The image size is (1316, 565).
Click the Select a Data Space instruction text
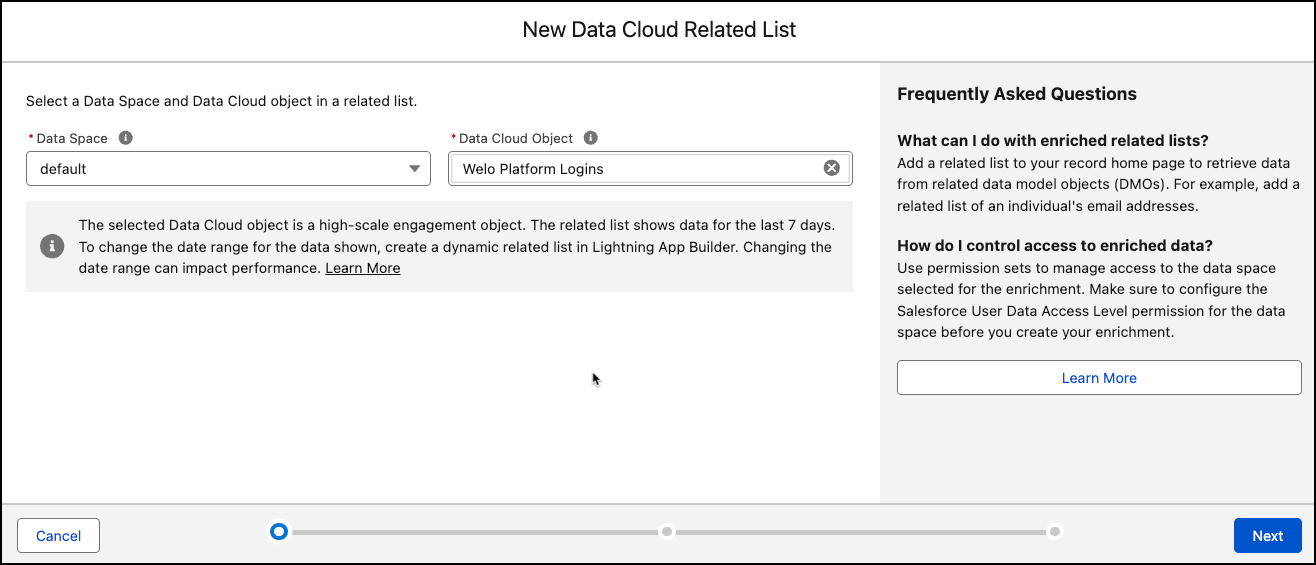click(x=221, y=101)
